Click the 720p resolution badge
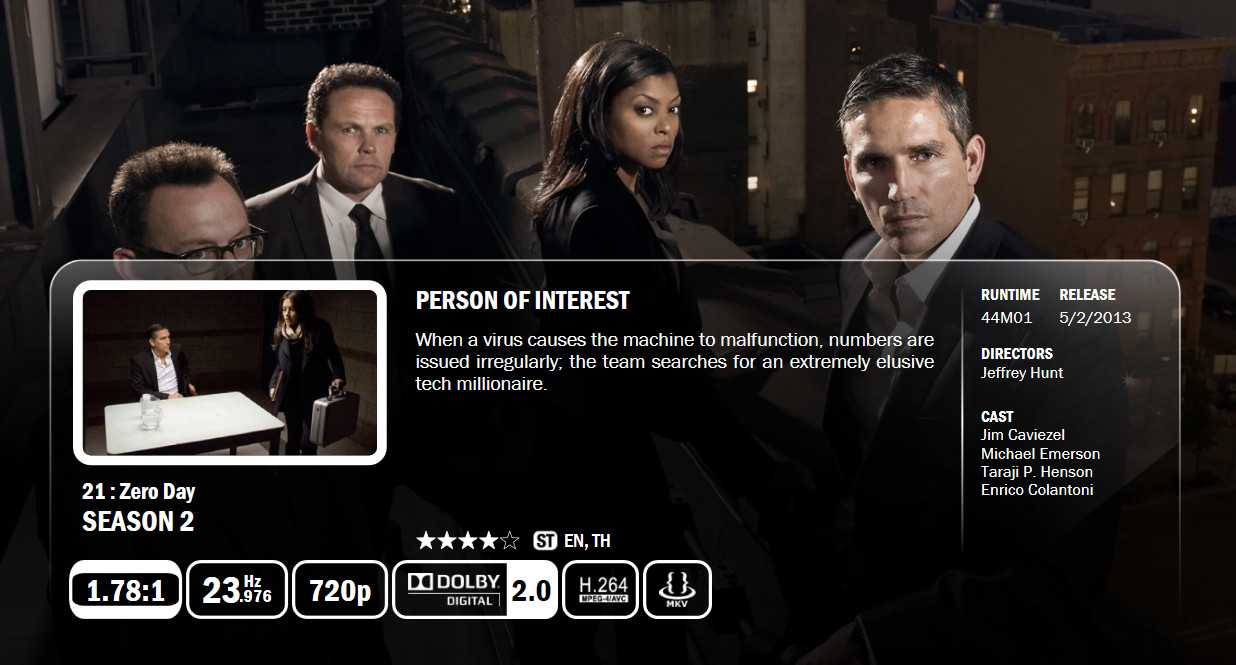The image size is (1236, 665). tap(340, 590)
